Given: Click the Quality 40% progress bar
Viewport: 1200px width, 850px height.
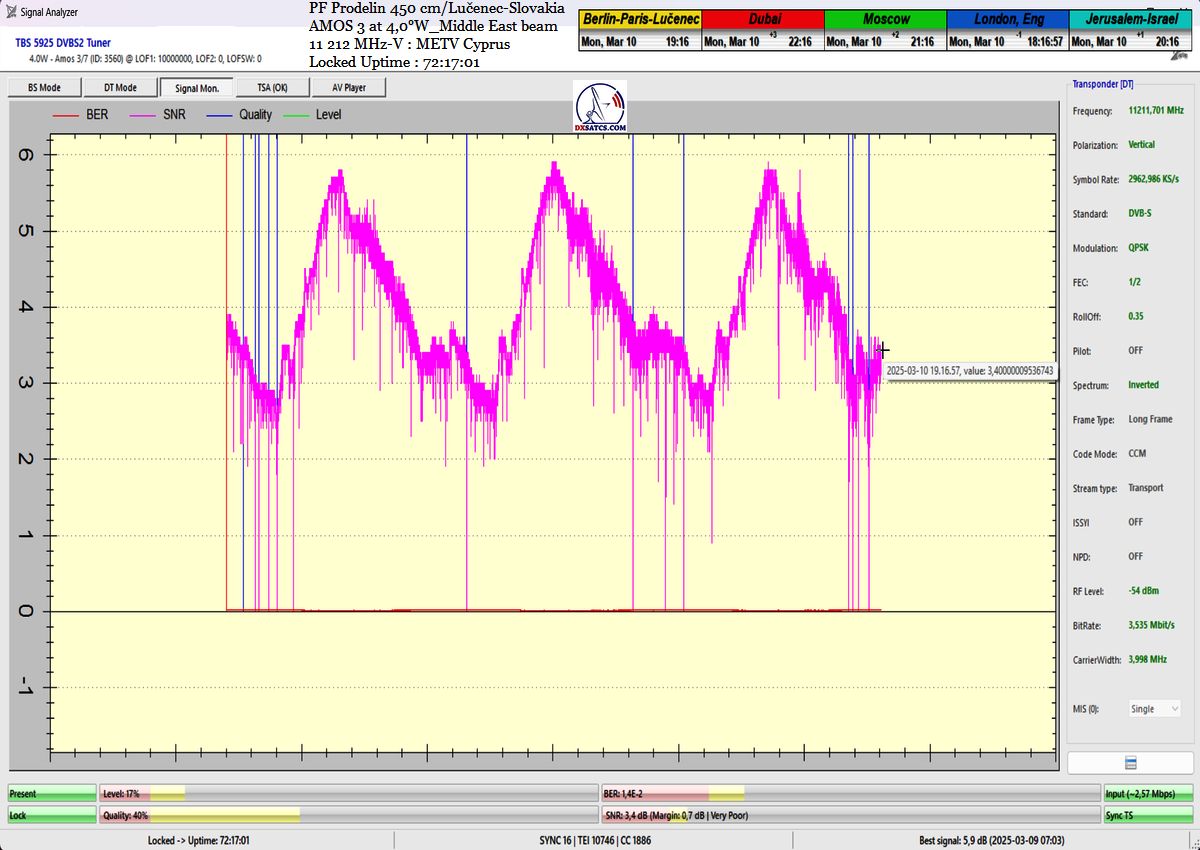Looking at the screenshot, I should coord(347,816).
